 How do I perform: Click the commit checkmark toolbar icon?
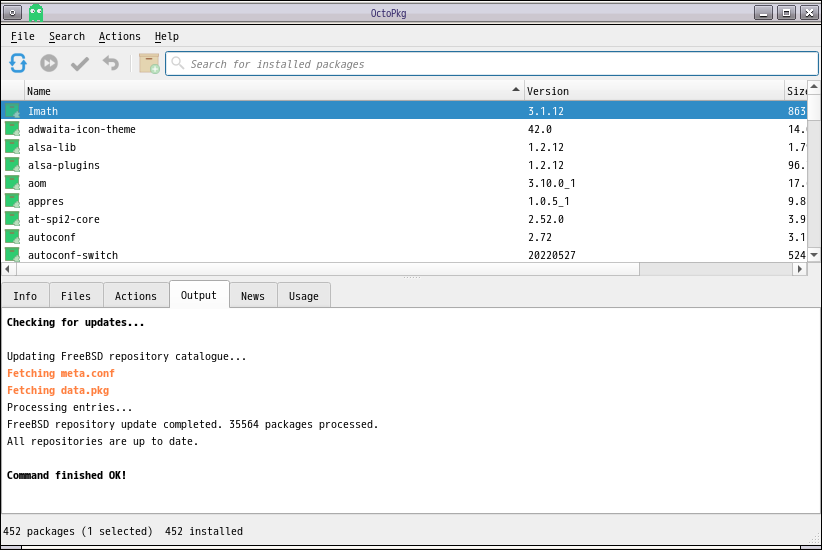[x=80, y=64]
